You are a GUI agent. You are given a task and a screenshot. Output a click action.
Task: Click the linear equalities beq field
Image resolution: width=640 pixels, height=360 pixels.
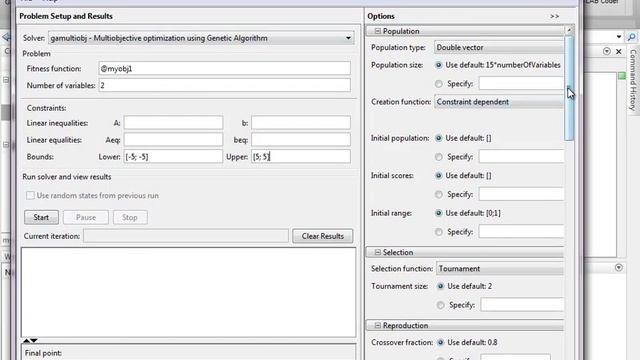301,140
